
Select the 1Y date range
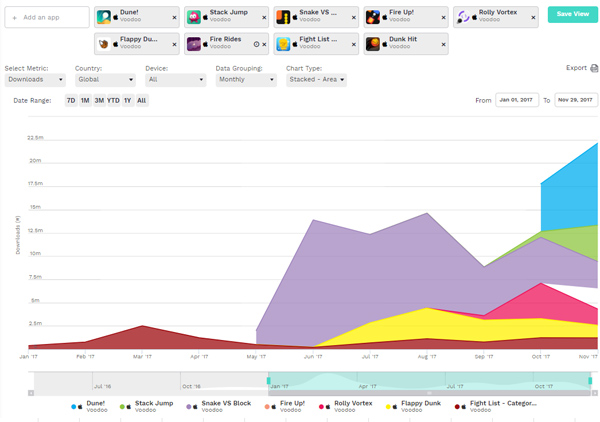[128, 101]
